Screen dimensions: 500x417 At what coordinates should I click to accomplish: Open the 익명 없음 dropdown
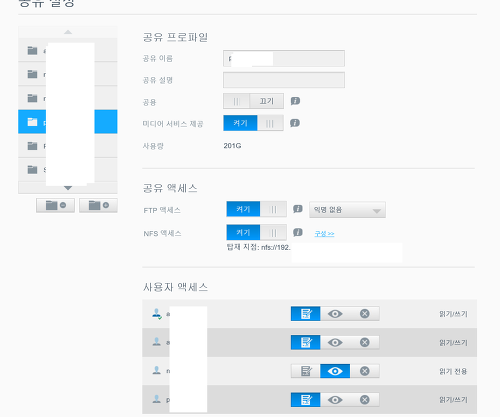(347, 210)
